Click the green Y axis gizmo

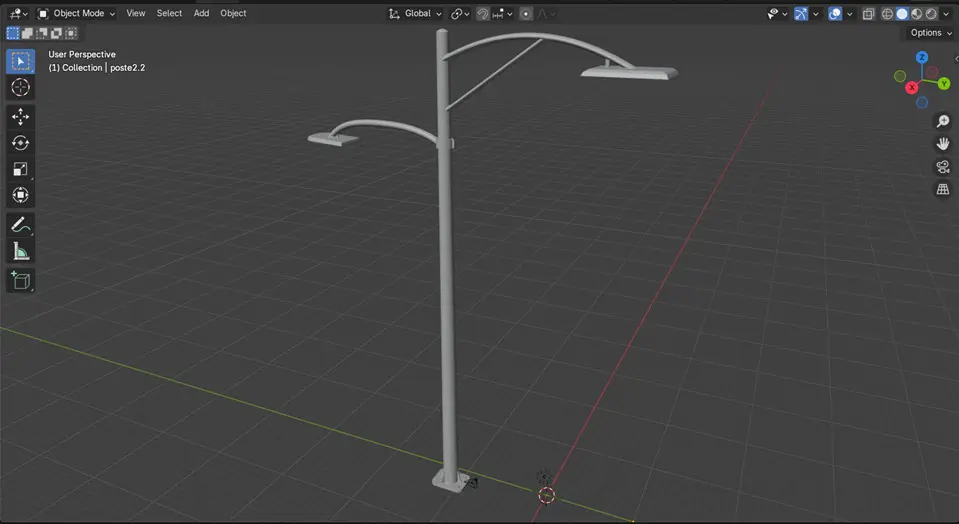coord(944,84)
